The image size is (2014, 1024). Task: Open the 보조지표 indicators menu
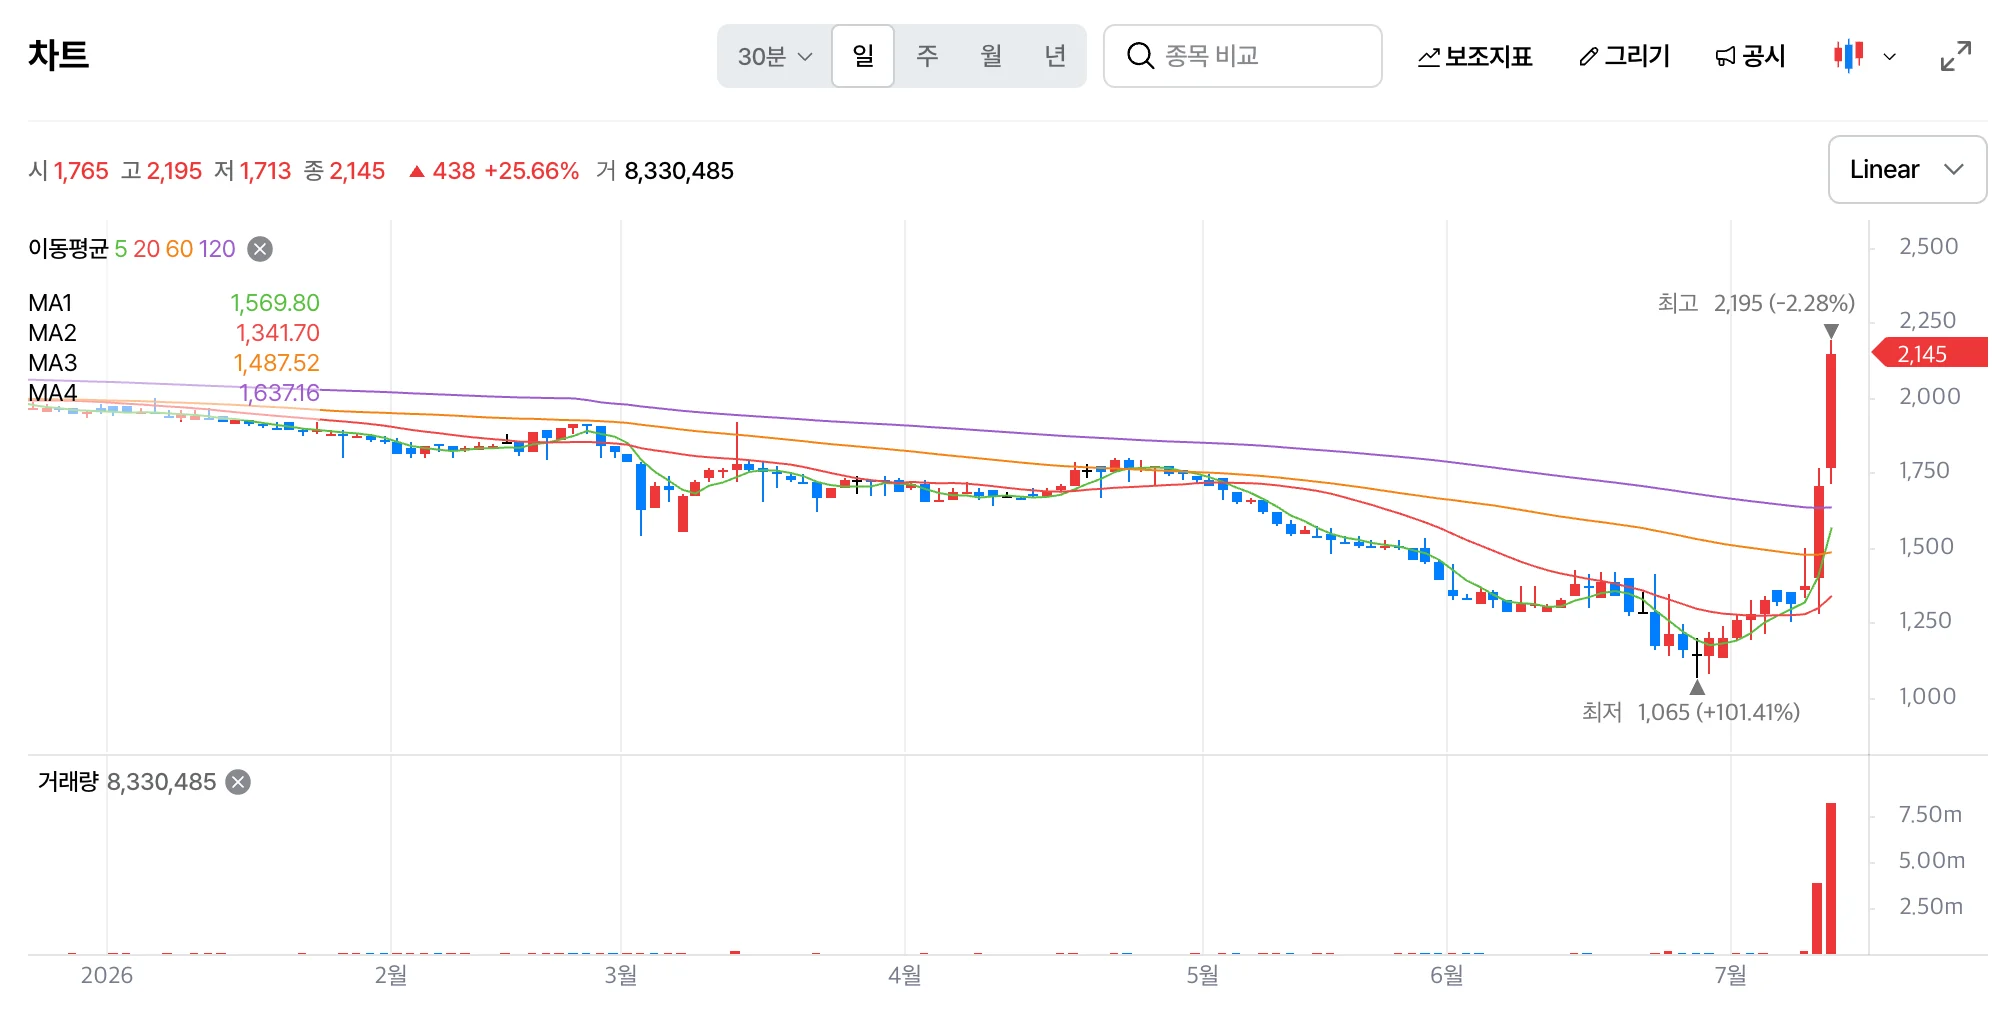point(1475,56)
